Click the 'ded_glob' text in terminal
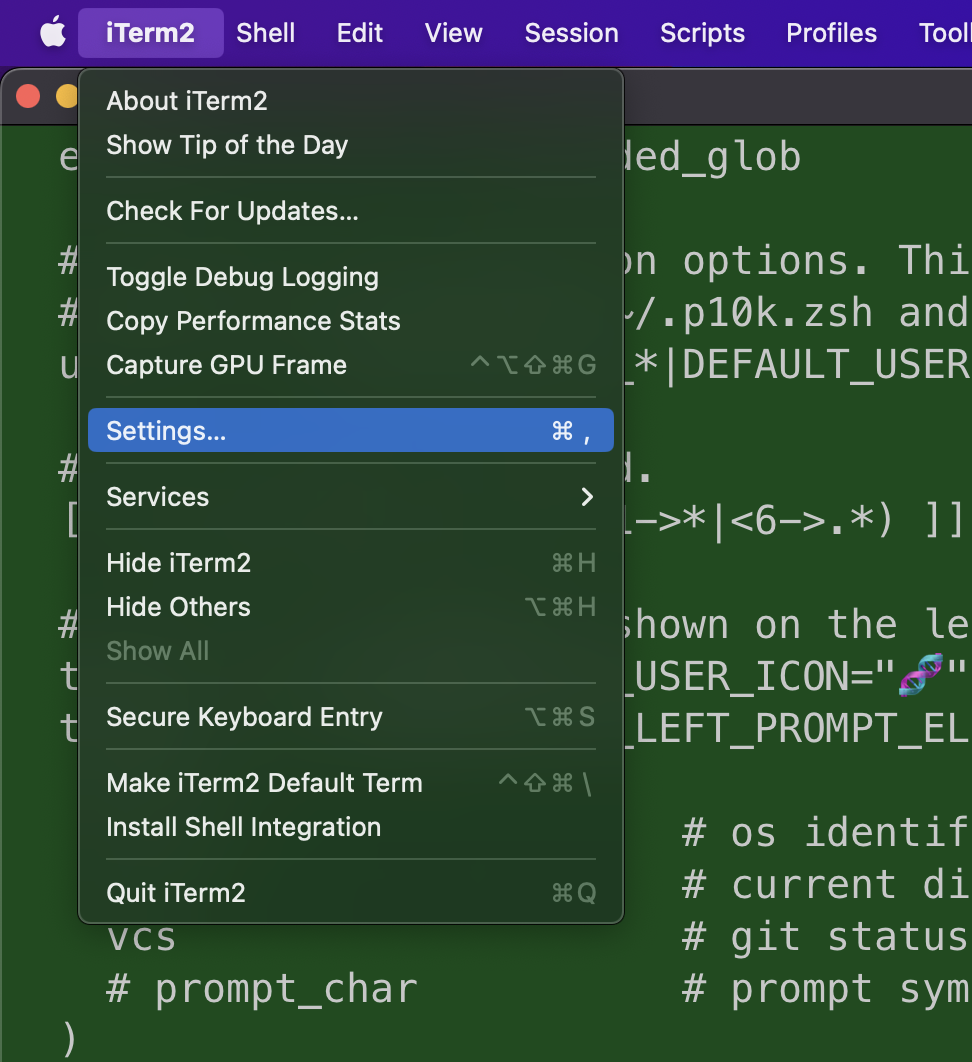This screenshot has height=1062, width=972. coord(711,157)
